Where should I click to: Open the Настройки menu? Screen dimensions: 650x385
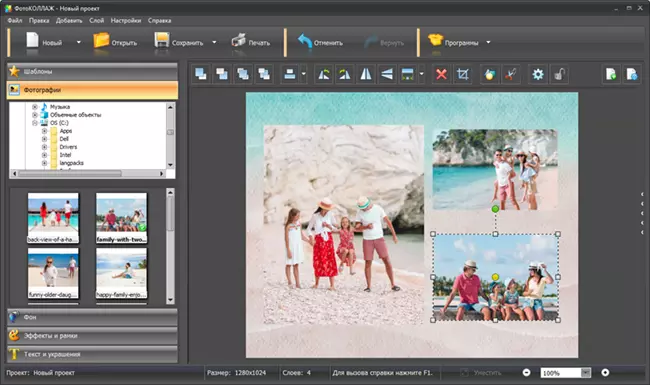(126, 20)
